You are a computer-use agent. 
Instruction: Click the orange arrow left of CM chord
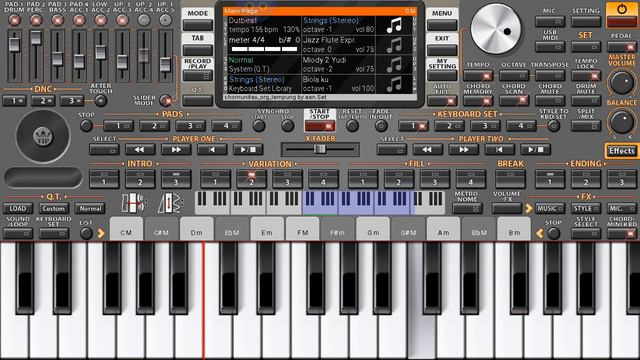coord(100,233)
